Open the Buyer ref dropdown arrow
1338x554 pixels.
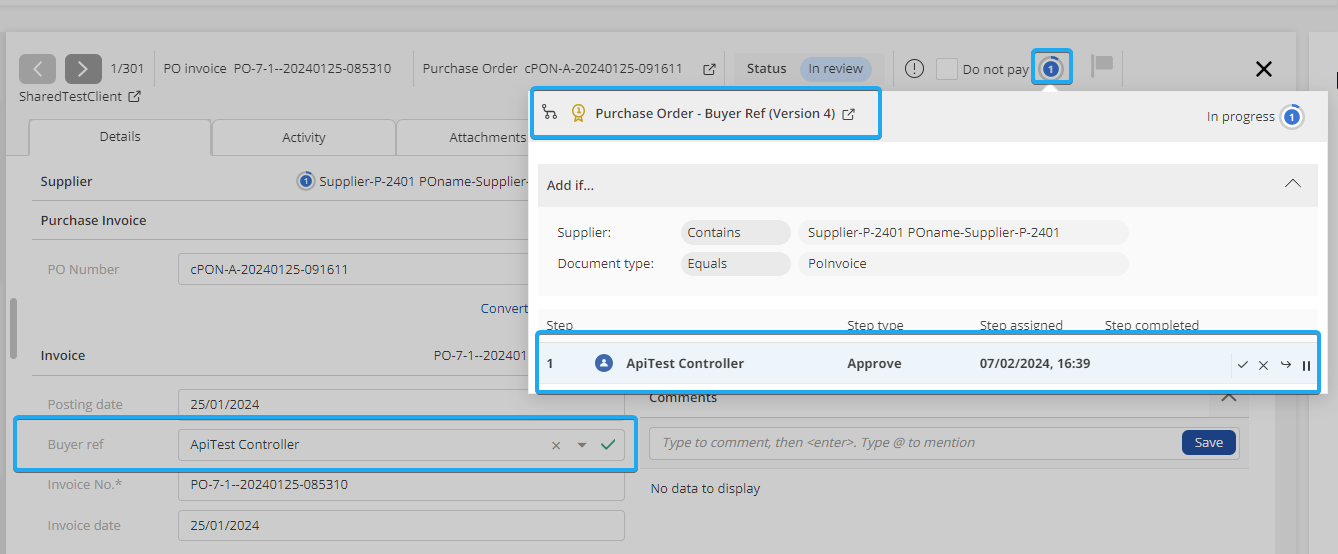(x=582, y=445)
